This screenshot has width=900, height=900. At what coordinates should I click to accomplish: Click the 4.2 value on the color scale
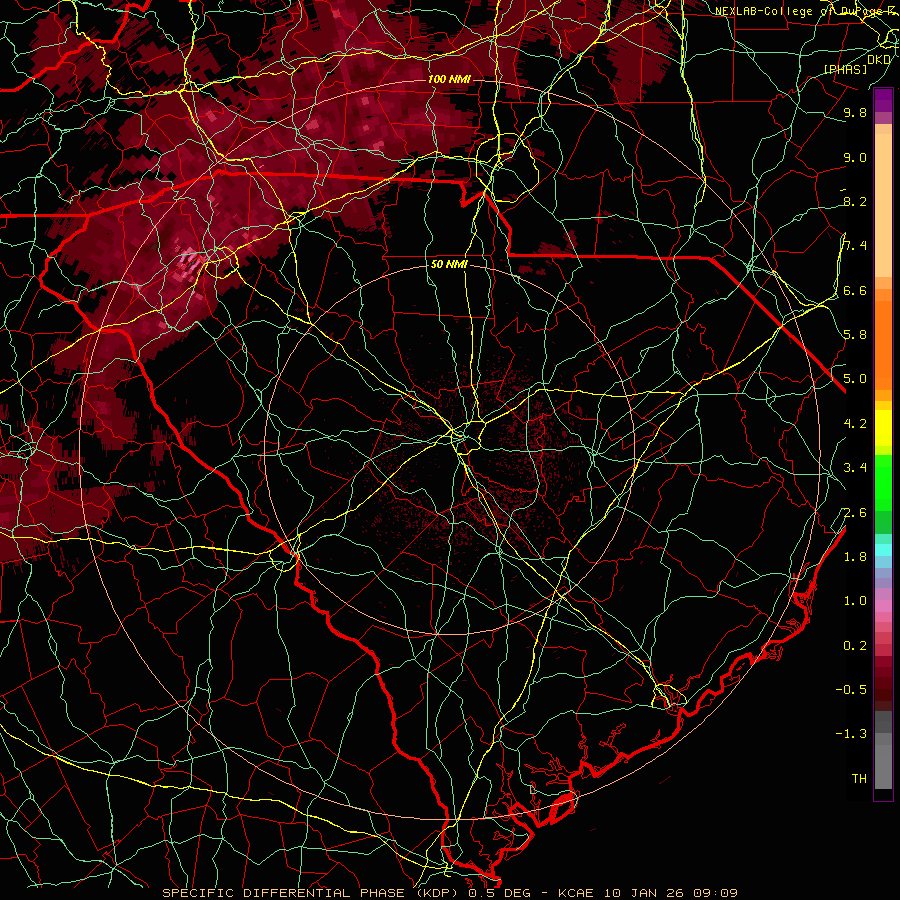855,424
